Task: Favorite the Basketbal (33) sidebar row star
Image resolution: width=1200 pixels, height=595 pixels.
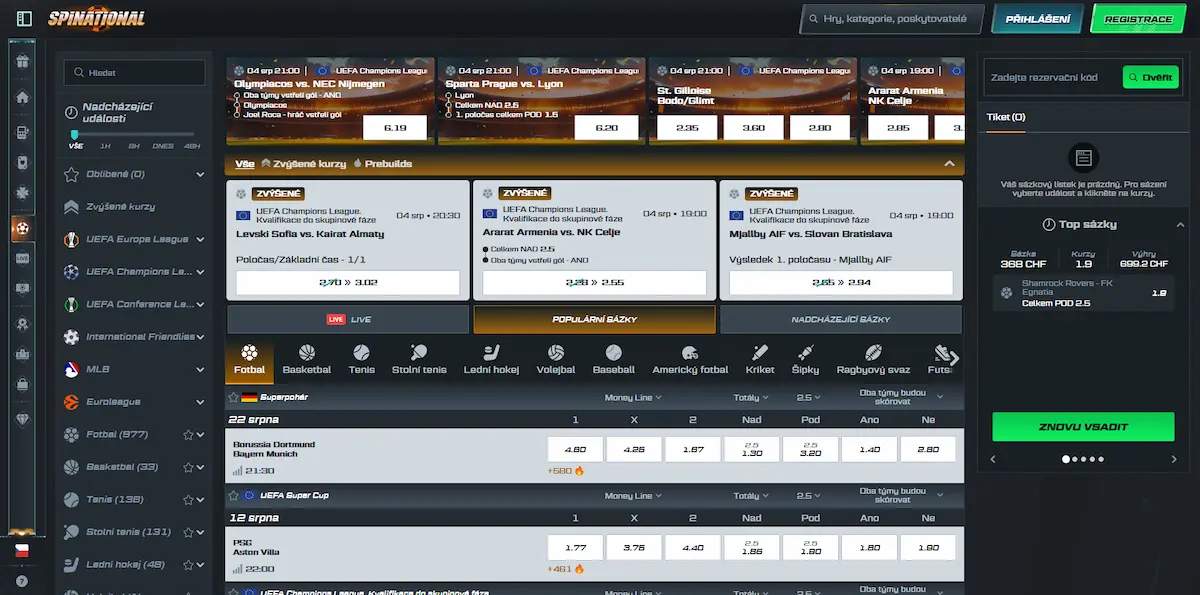Action: 187,467
